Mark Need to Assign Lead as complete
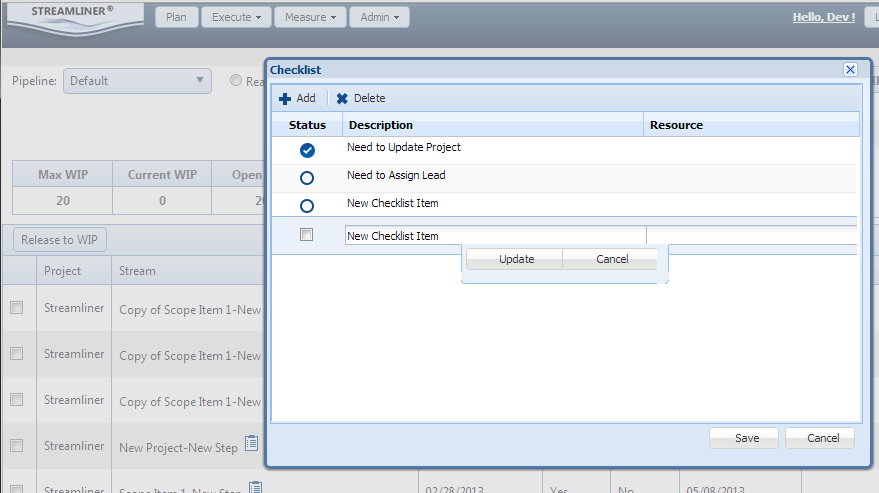 point(307,178)
